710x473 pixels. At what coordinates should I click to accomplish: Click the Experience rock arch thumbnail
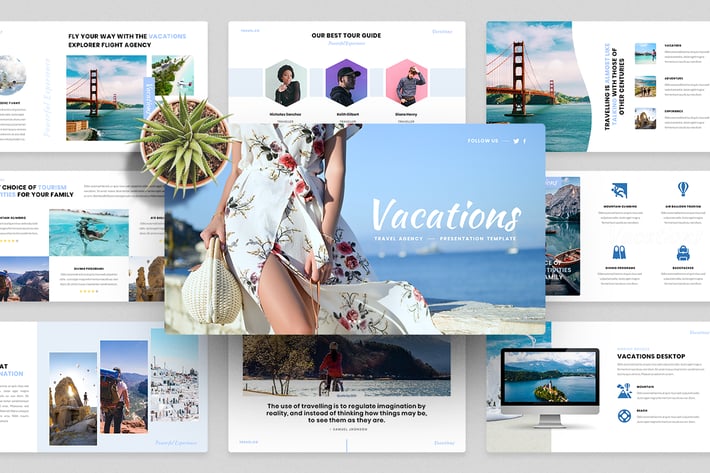point(645,119)
